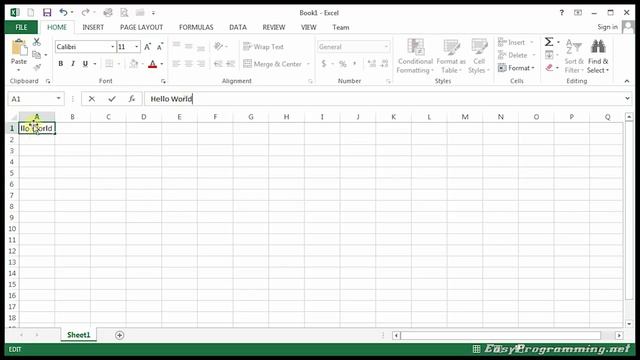
Task: Confirm entry with the checkmark button
Action: [x=112, y=99]
